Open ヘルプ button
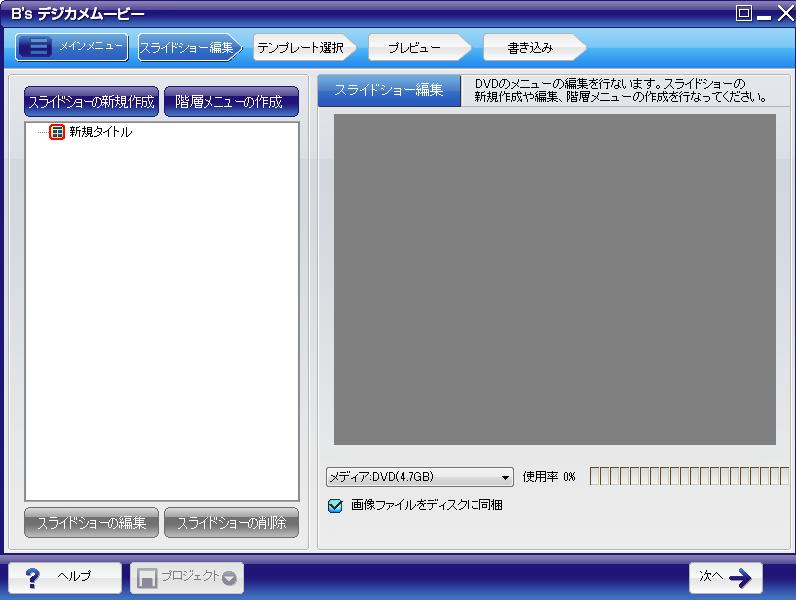This screenshot has height=600, width=796. click(65, 578)
